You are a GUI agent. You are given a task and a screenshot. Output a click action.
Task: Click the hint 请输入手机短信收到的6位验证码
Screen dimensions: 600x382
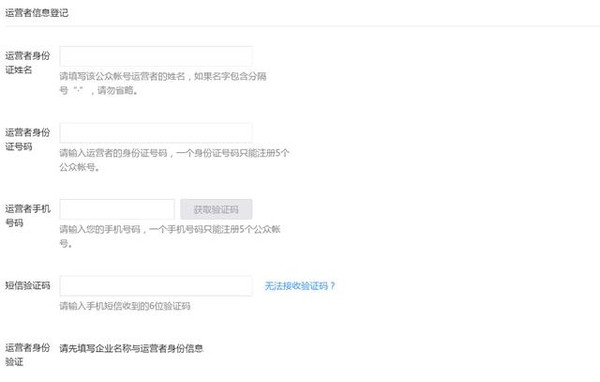(x=125, y=306)
